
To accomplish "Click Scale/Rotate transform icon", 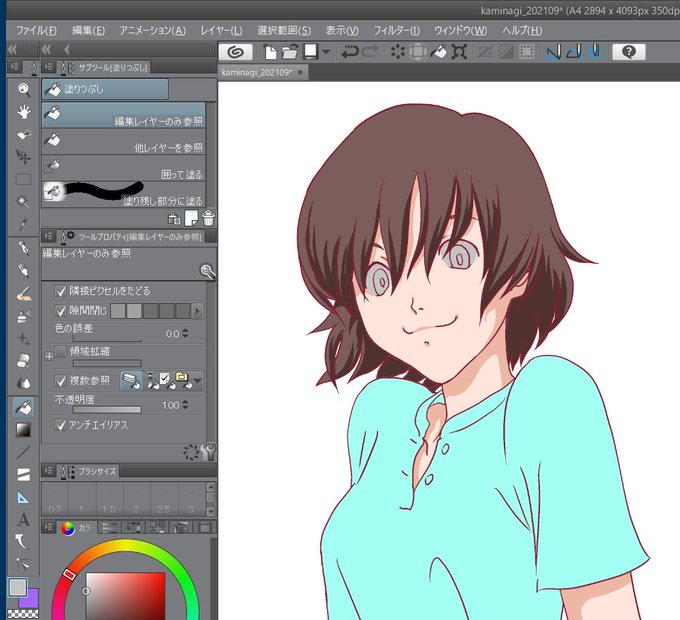I will [459, 52].
